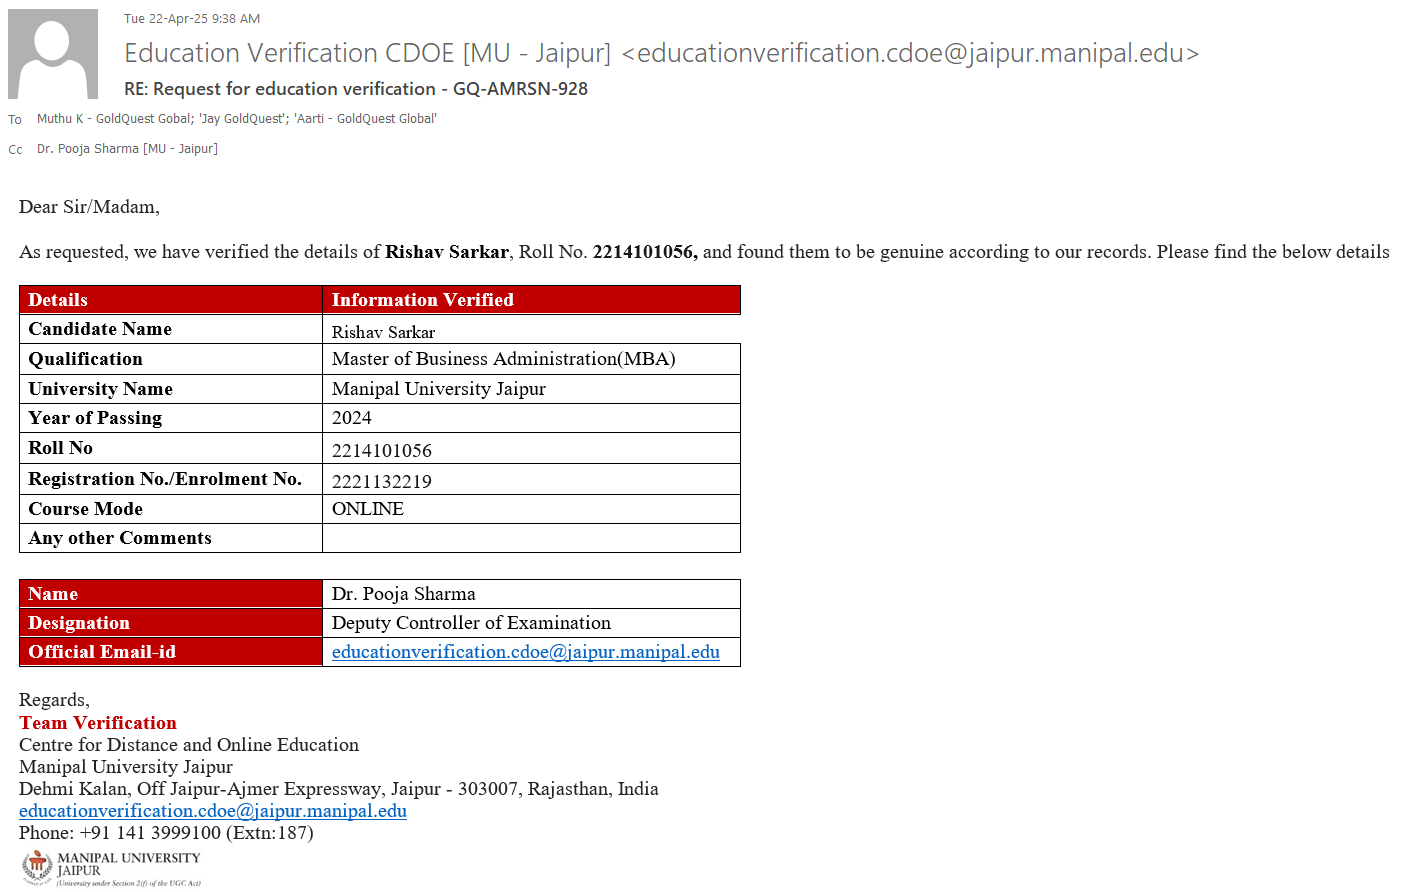Click the email timestamp Tue 22-Apr-25
Viewport: 1402px width, 892px height.
coord(191,19)
